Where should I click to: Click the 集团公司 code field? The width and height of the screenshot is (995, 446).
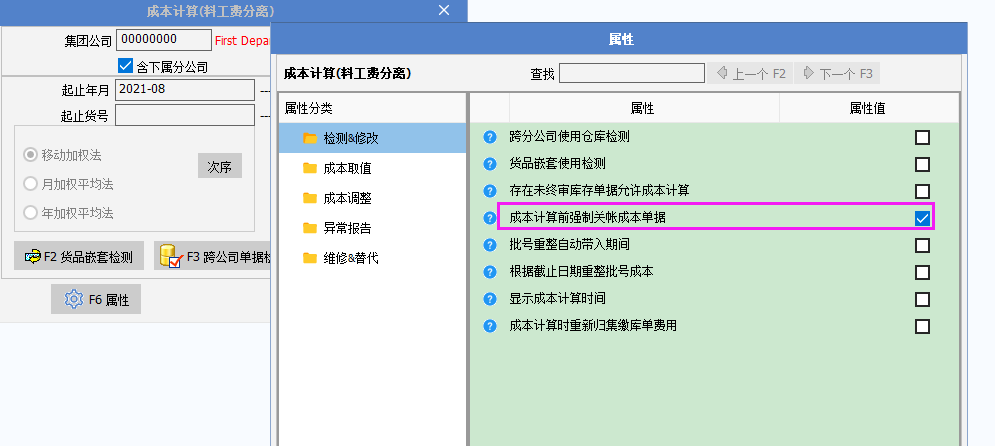164,39
